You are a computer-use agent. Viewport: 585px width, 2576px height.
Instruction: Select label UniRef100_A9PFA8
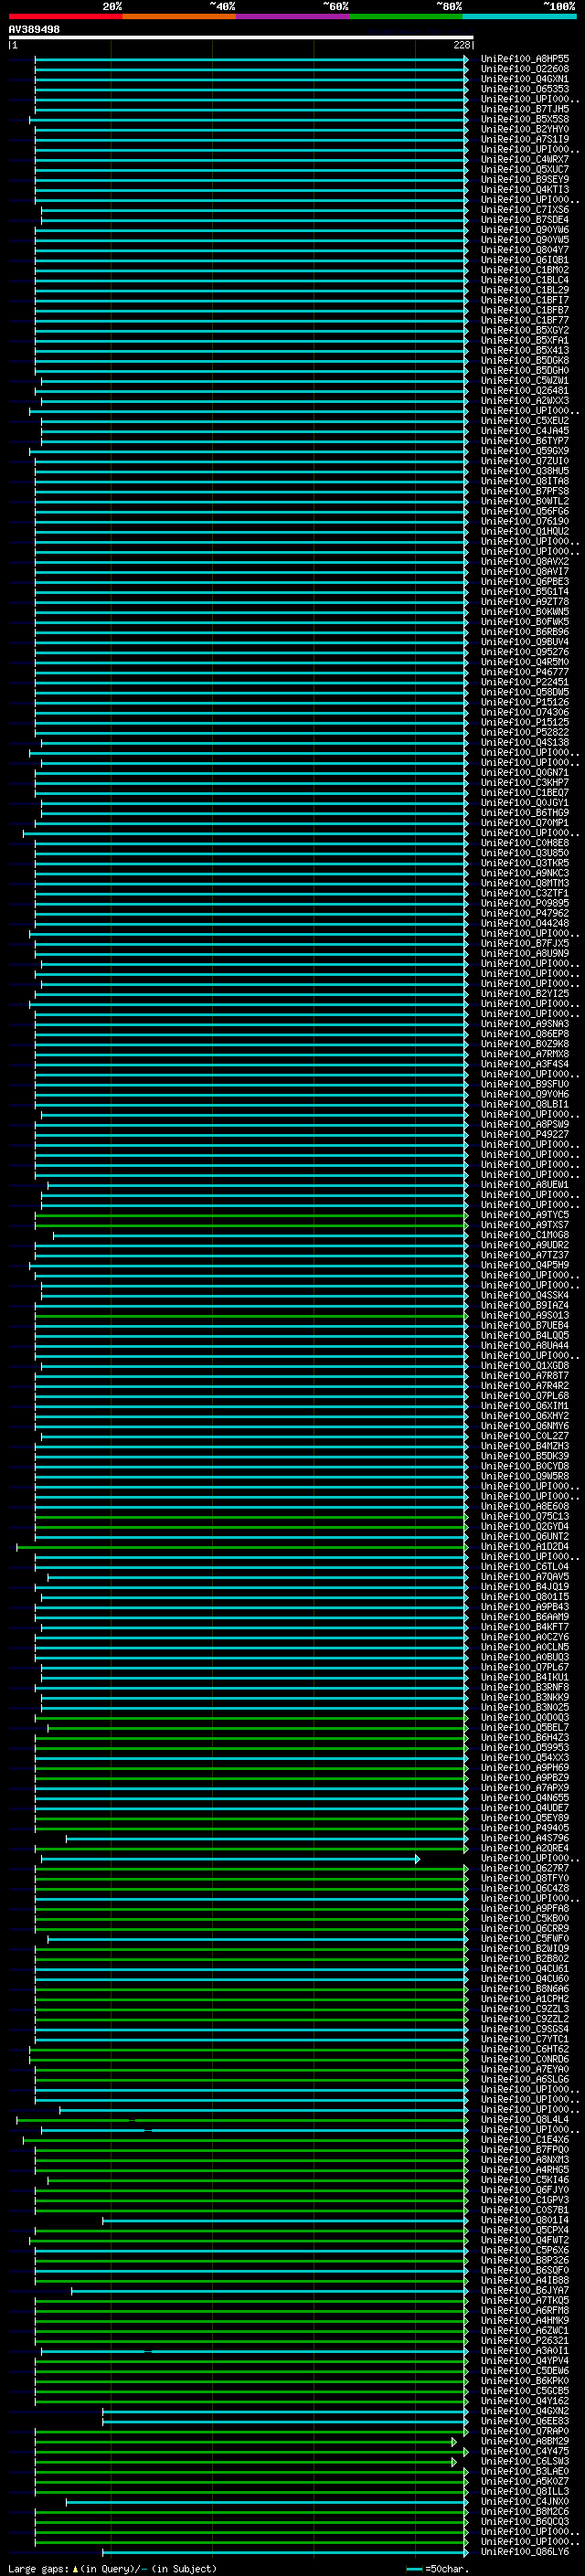pyautogui.click(x=525, y=1908)
